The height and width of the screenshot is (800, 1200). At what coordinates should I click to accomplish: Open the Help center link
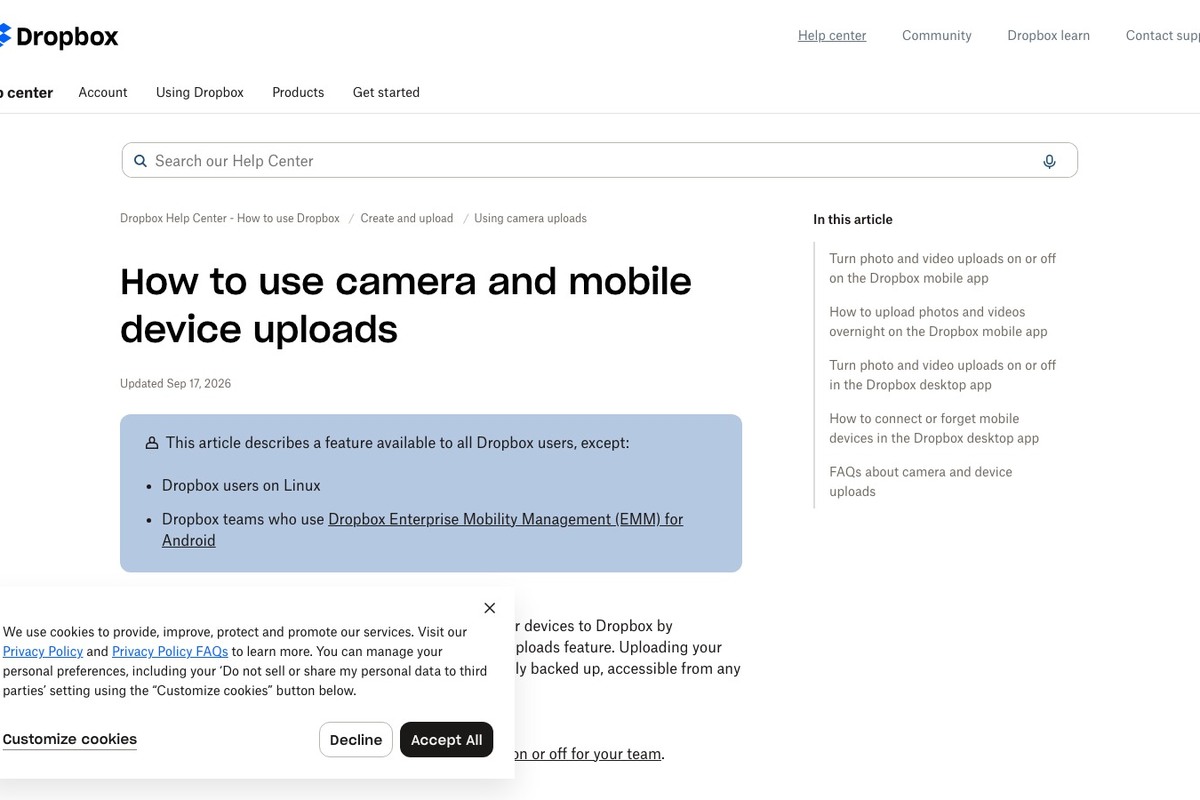(832, 35)
